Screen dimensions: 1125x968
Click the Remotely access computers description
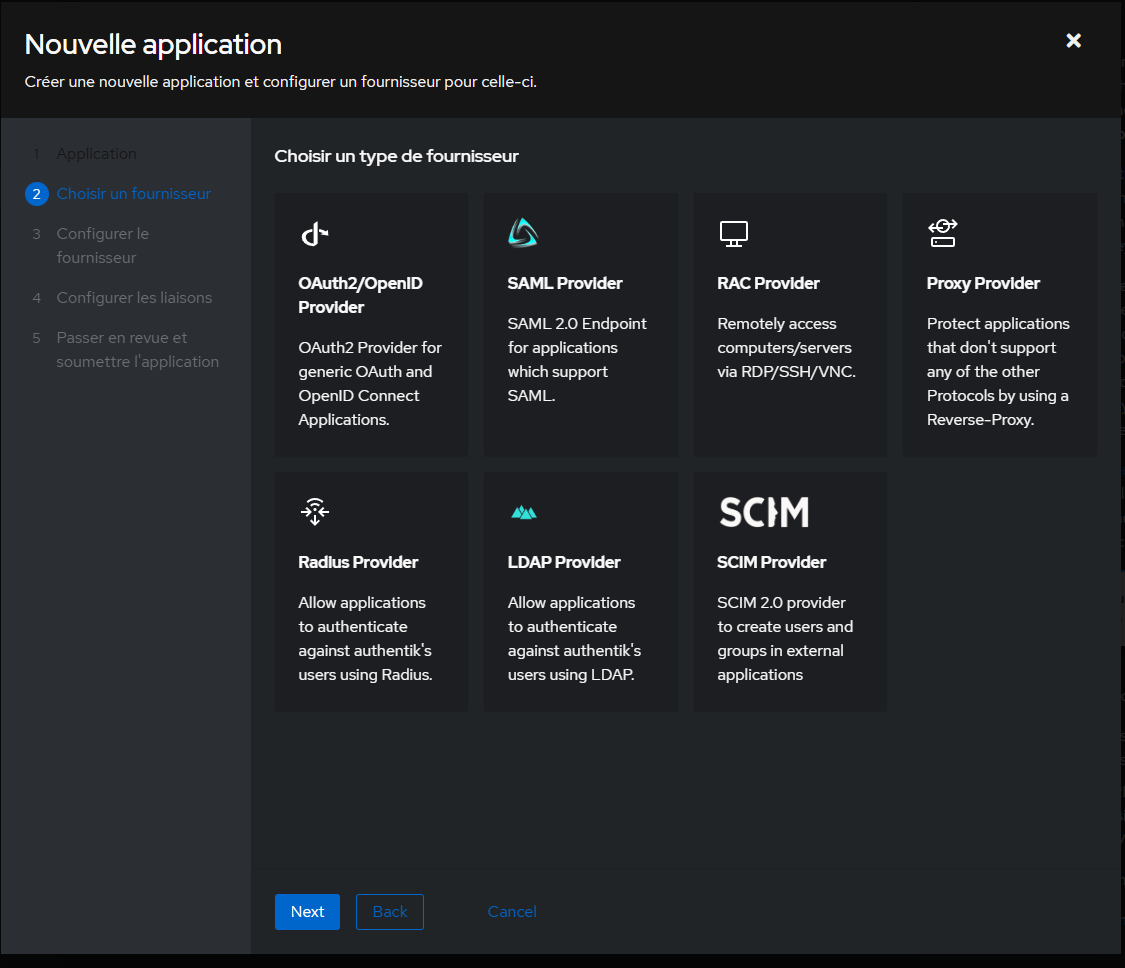click(786, 348)
